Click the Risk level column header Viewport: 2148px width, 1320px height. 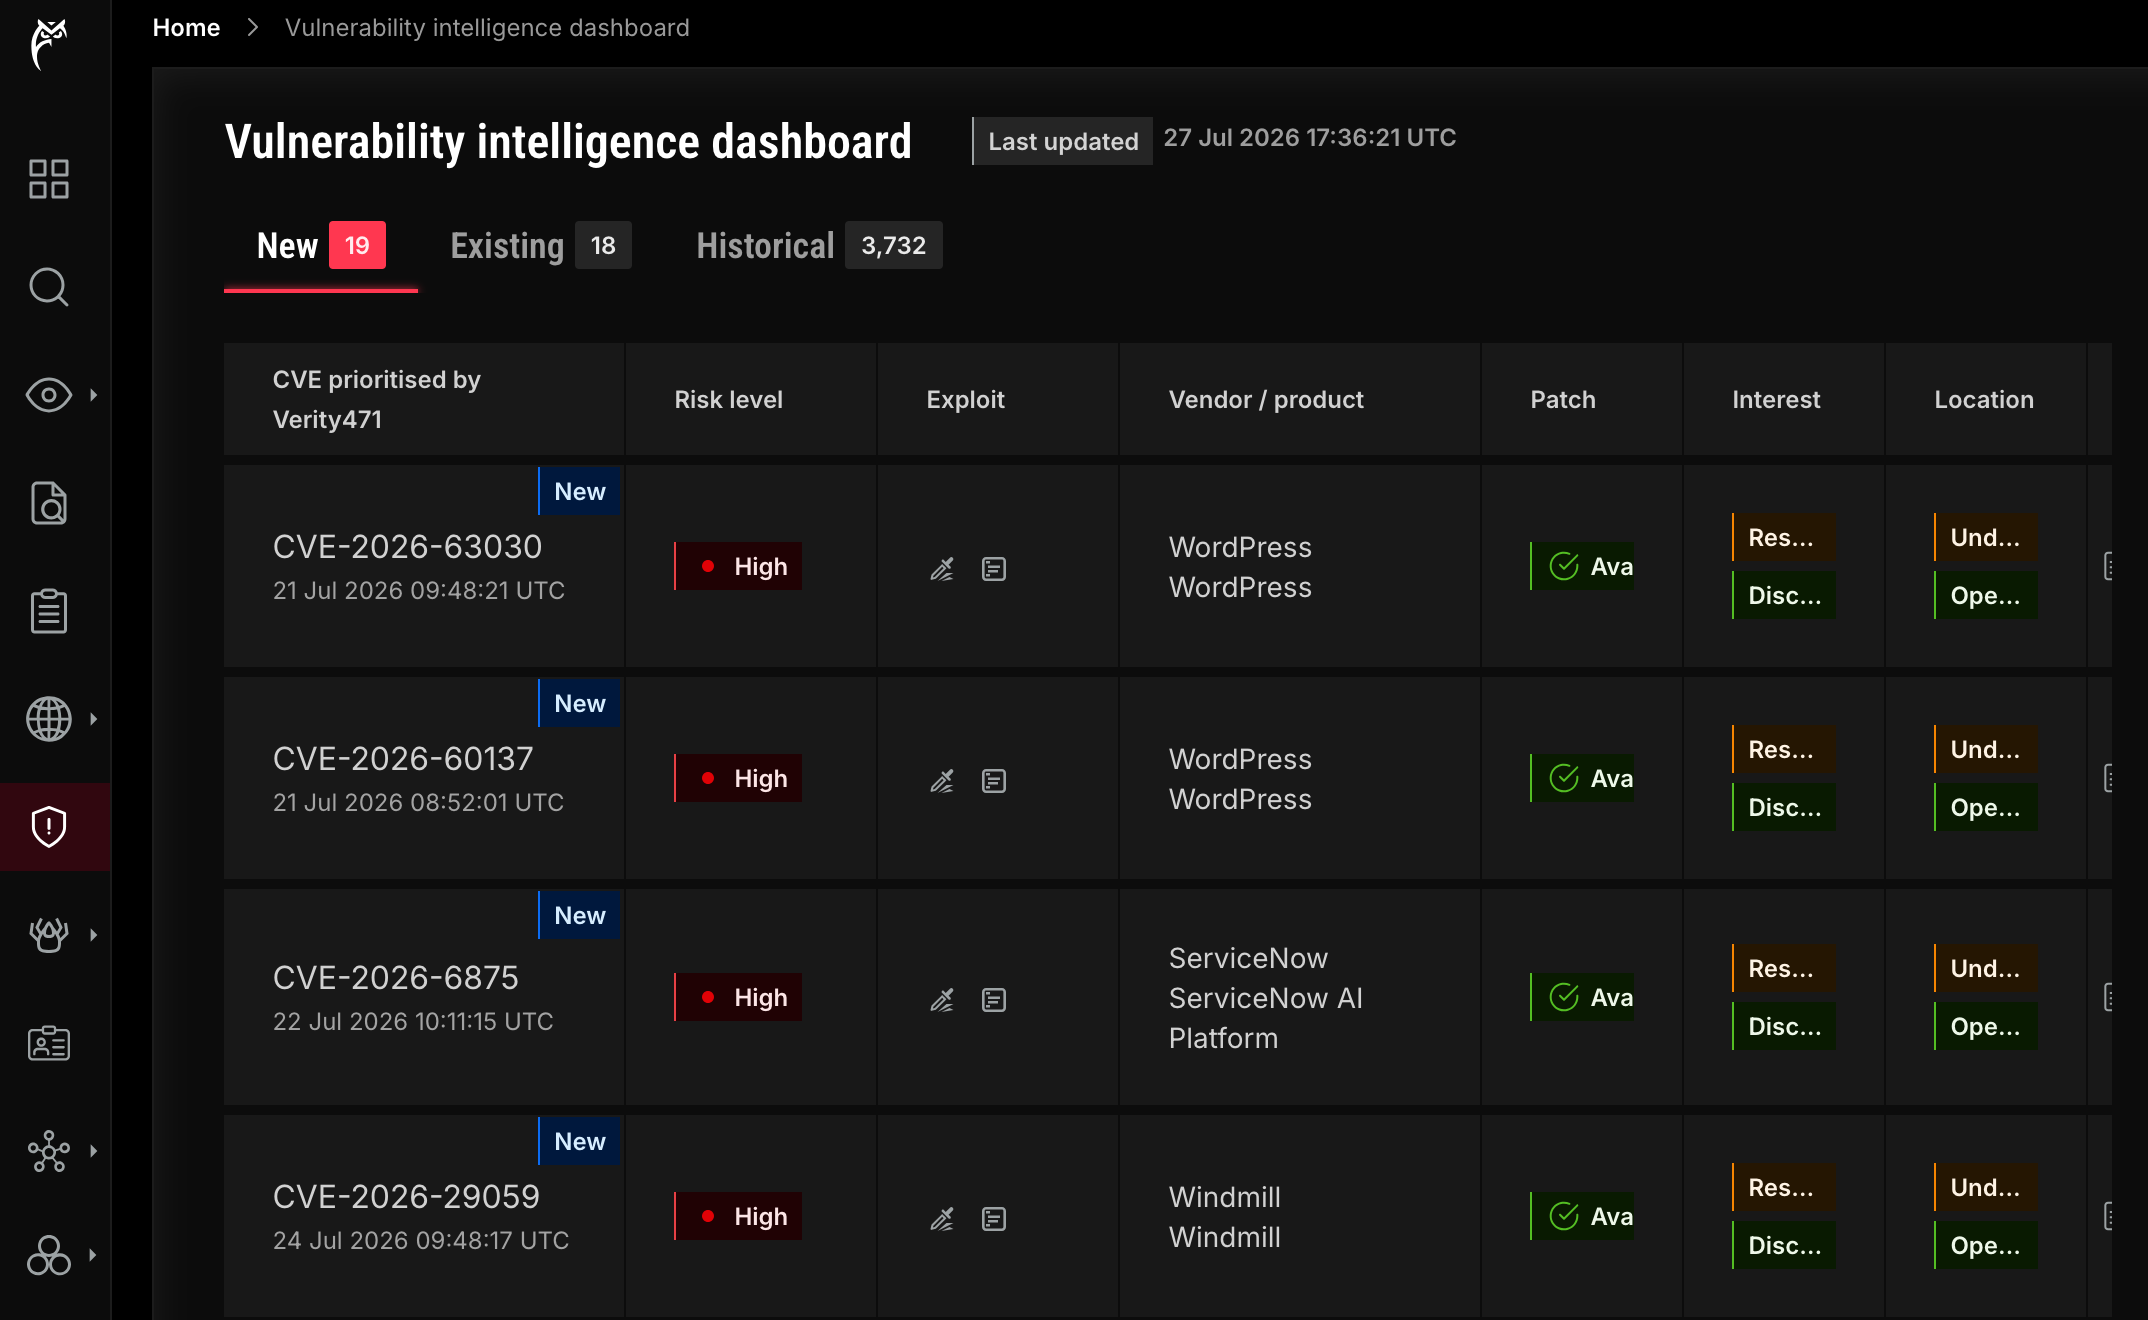pyautogui.click(x=728, y=400)
